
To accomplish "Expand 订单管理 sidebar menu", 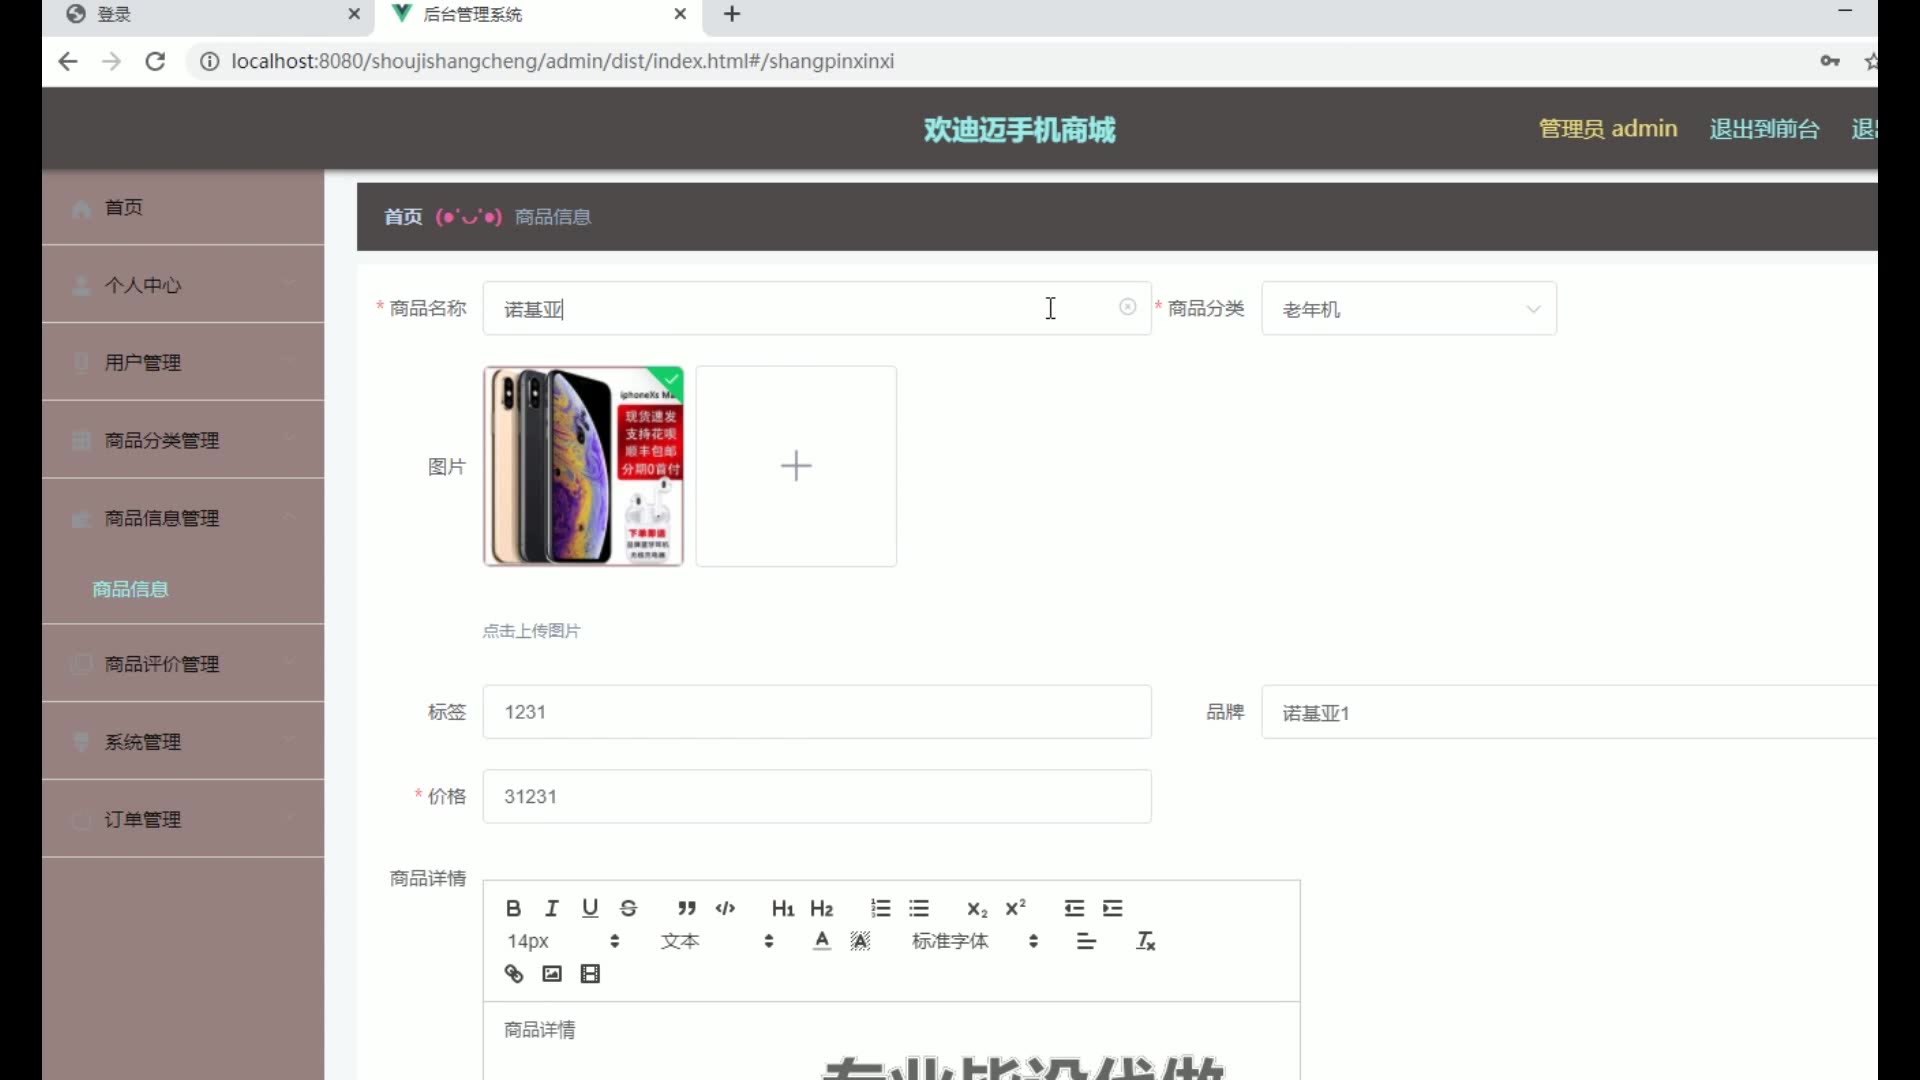I will tap(183, 819).
